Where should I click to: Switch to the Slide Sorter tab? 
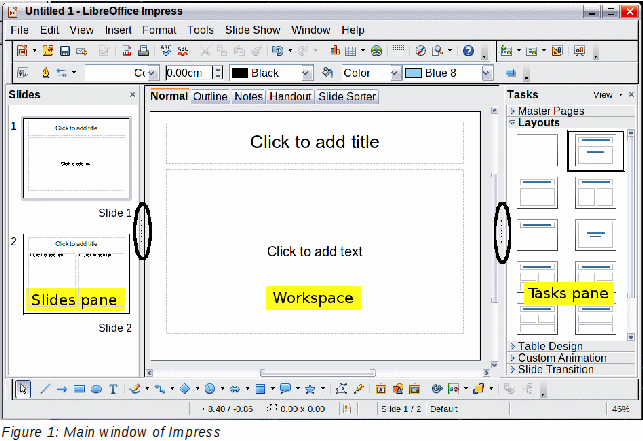tap(347, 96)
